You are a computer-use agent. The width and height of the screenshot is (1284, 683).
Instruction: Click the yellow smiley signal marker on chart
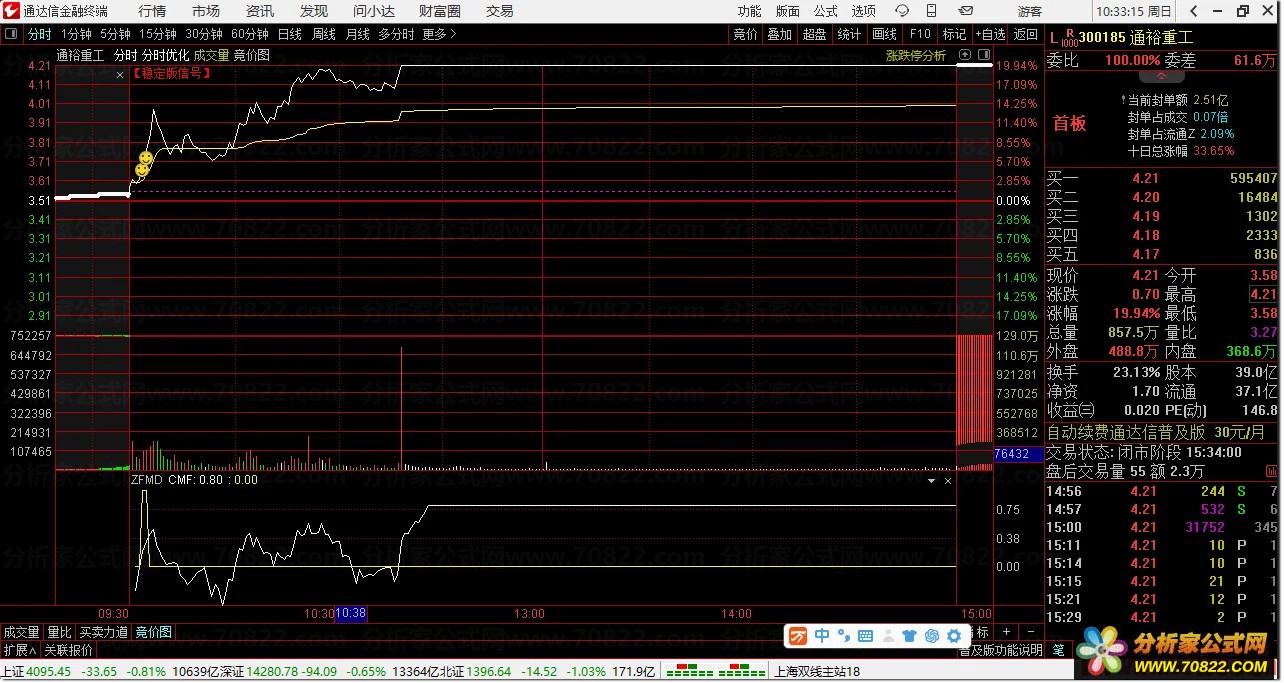coord(145,159)
